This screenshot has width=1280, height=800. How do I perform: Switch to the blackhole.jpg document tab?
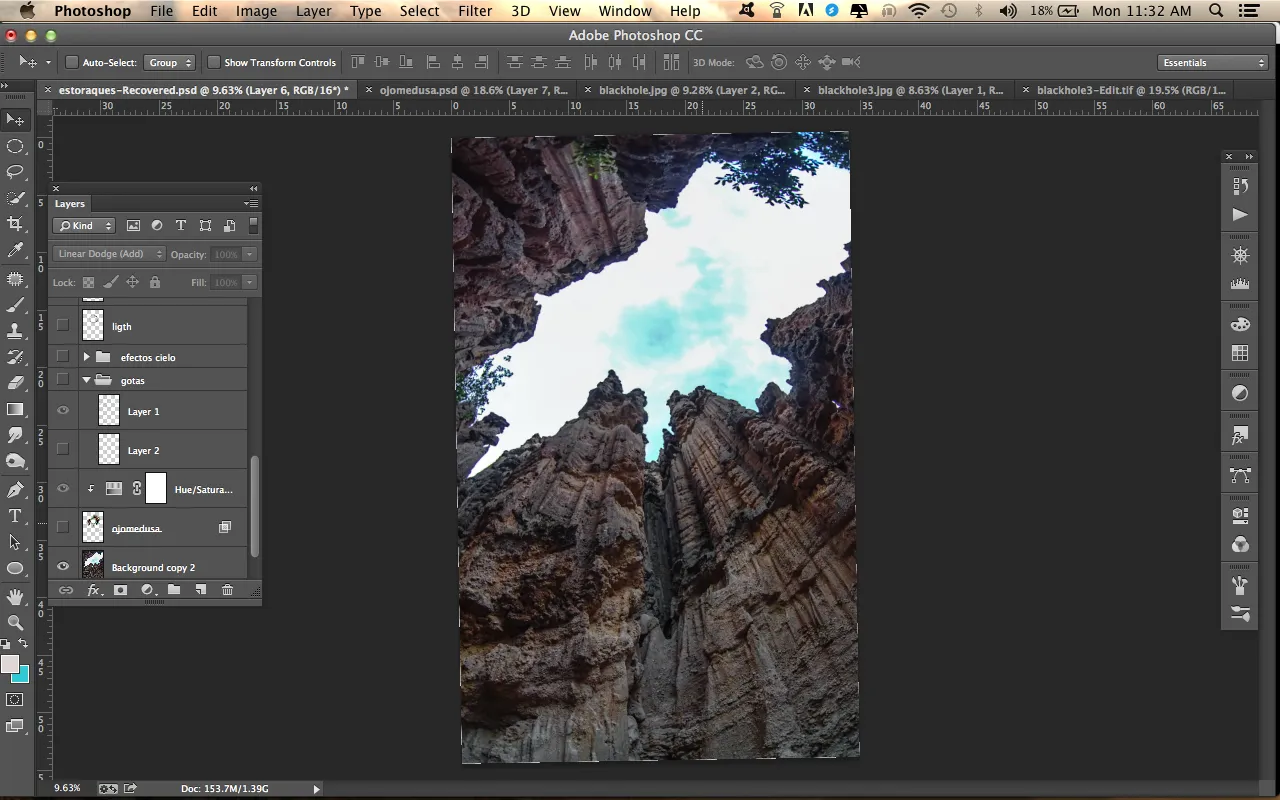686,90
